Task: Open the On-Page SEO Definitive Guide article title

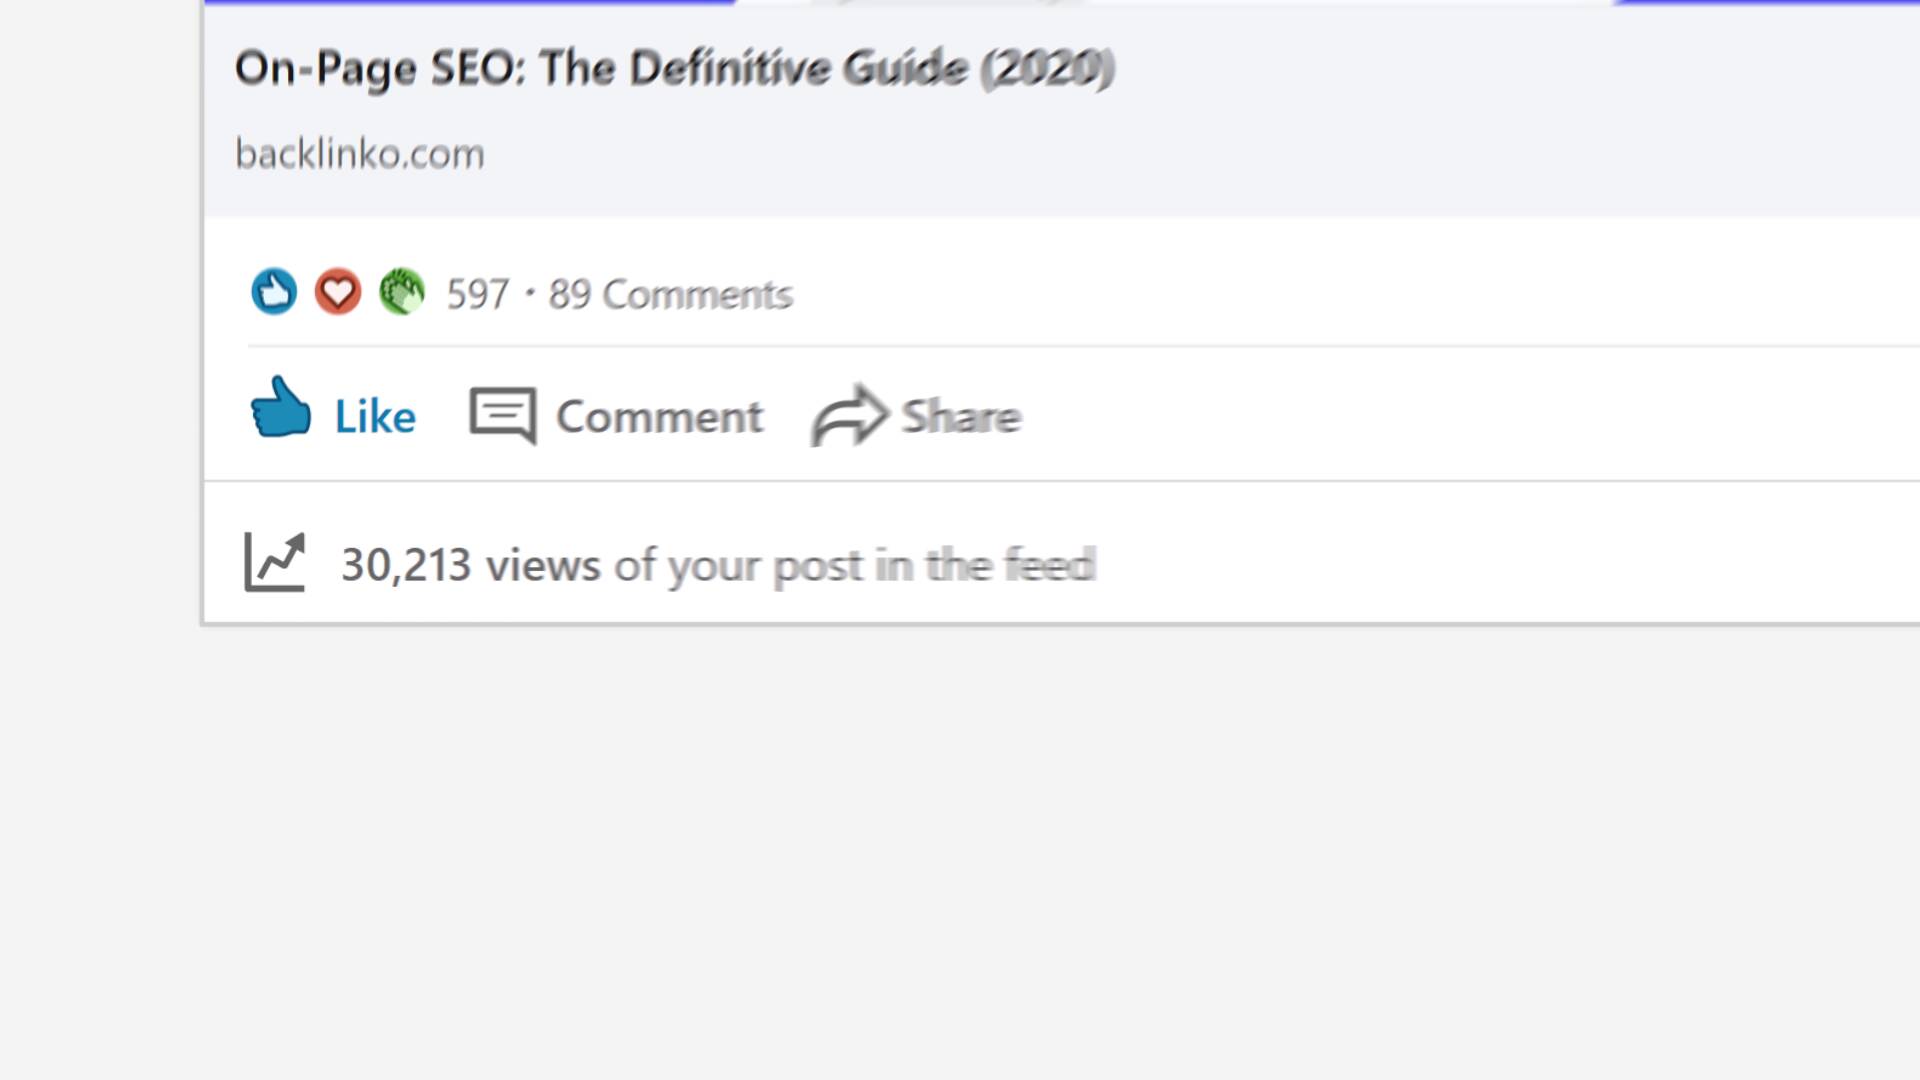Action: tap(674, 69)
